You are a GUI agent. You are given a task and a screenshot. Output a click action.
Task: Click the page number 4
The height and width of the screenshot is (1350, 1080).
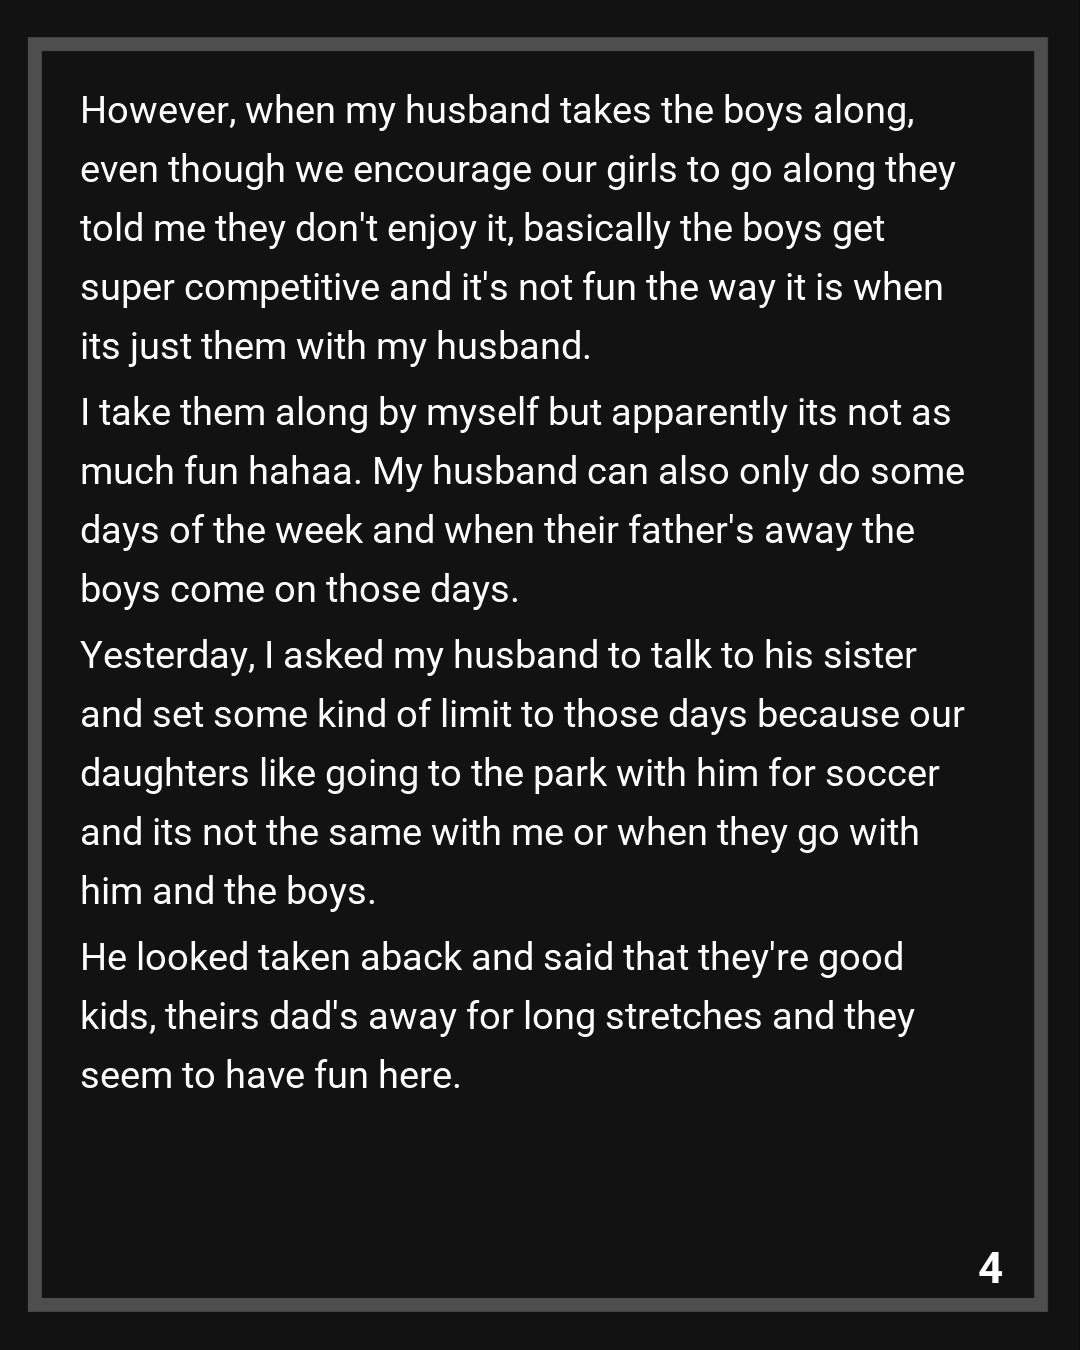click(x=990, y=1268)
